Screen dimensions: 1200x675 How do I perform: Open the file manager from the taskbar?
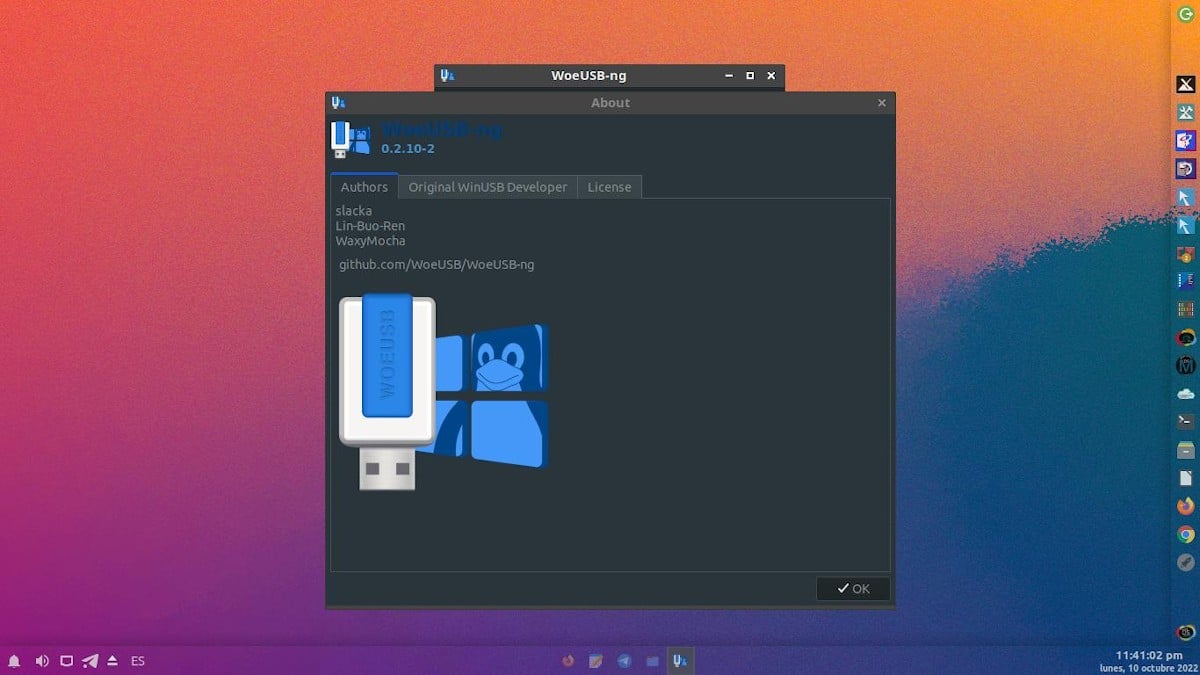pyautogui.click(x=652, y=660)
